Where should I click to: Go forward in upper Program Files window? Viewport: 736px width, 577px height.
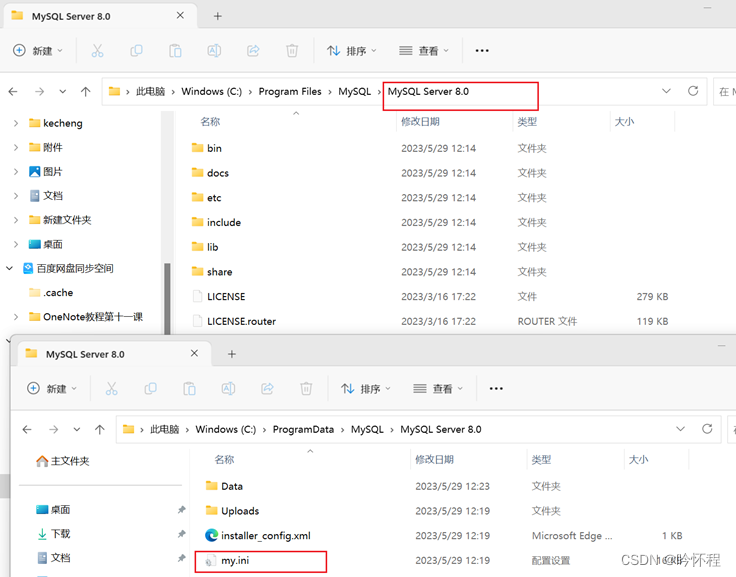[x=39, y=92]
